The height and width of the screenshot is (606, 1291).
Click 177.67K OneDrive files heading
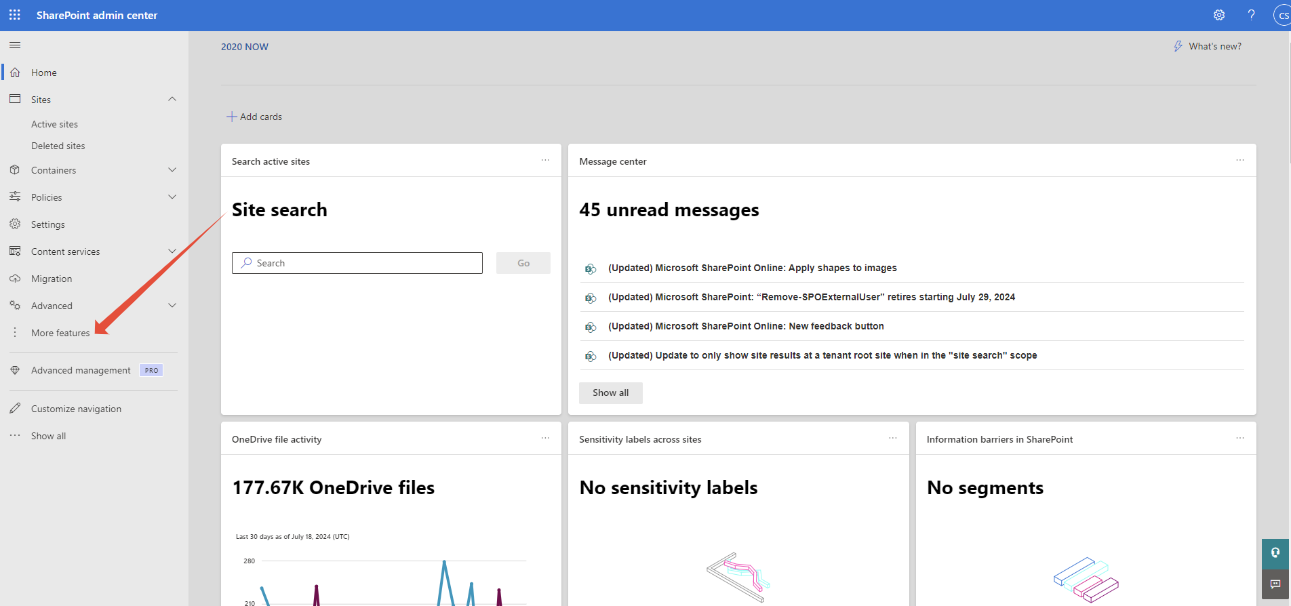tap(333, 488)
